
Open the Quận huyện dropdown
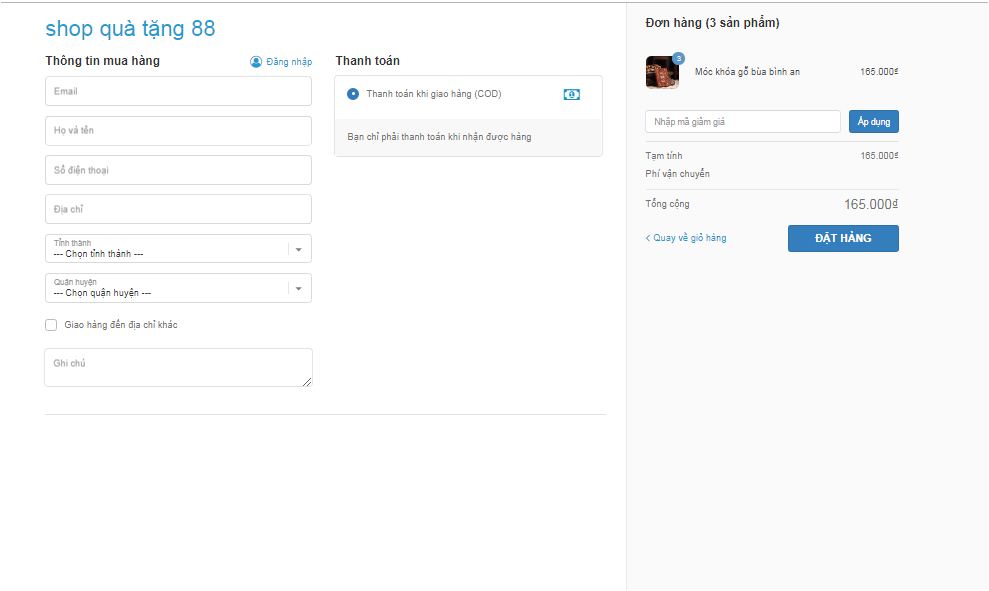178,288
